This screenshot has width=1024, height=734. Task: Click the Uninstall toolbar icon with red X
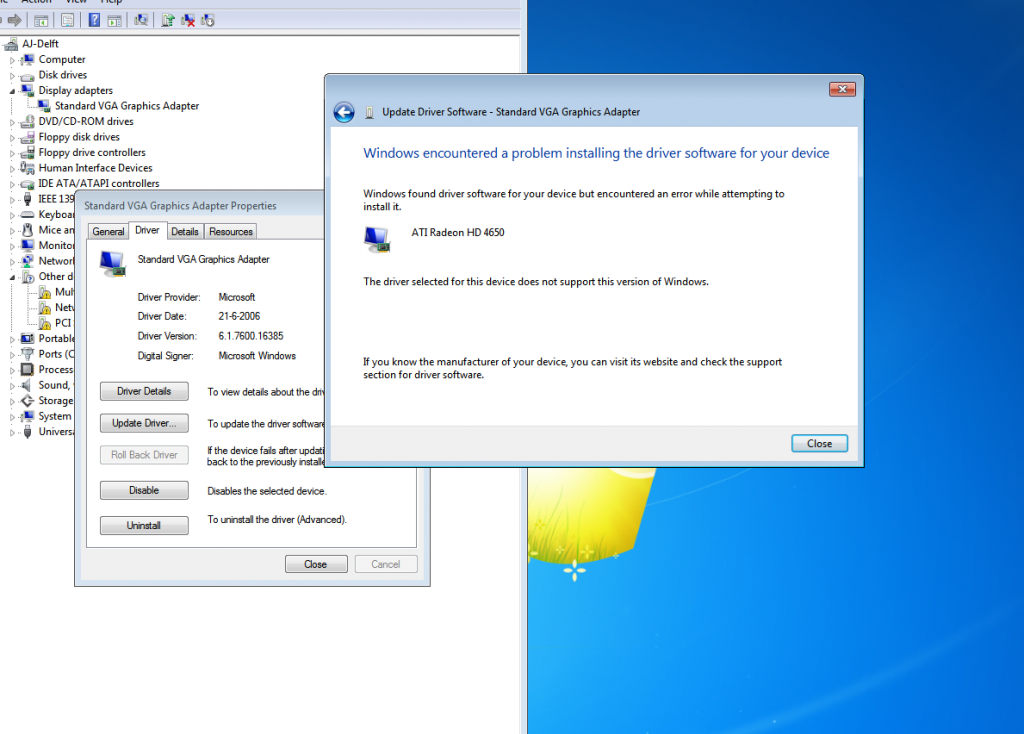pyautogui.click(x=188, y=20)
